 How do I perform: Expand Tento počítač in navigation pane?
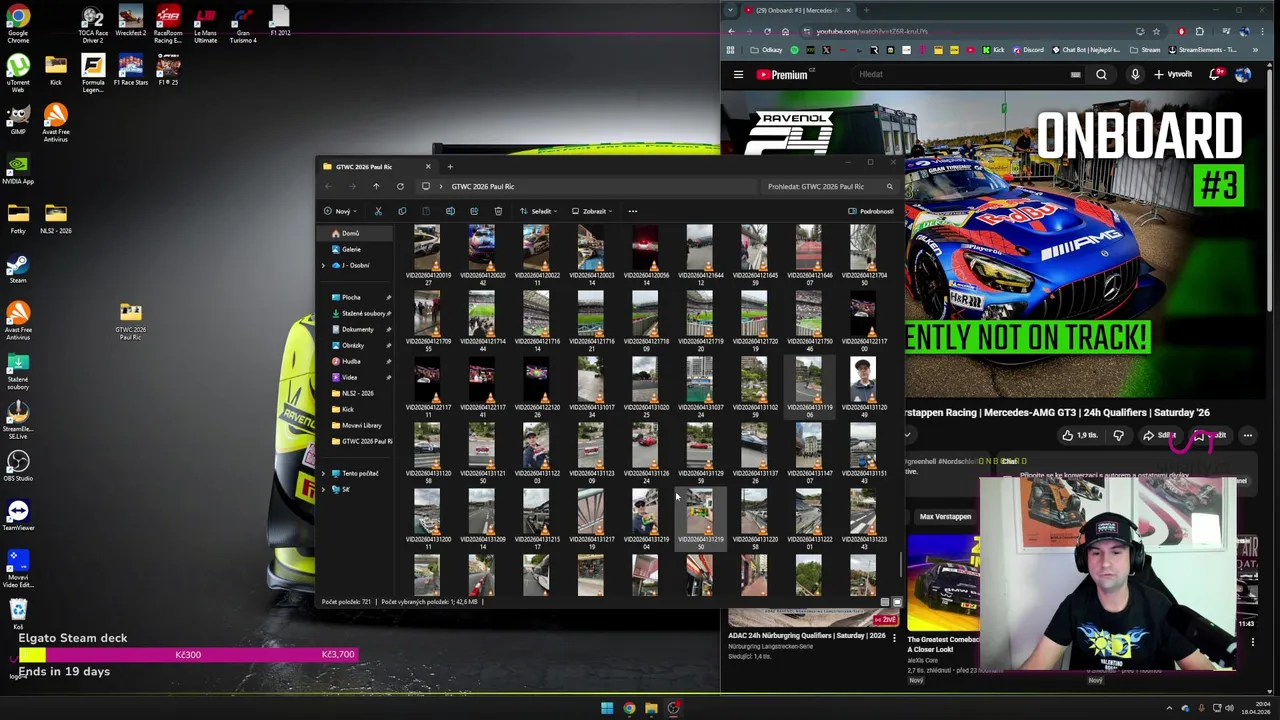coord(323,473)
